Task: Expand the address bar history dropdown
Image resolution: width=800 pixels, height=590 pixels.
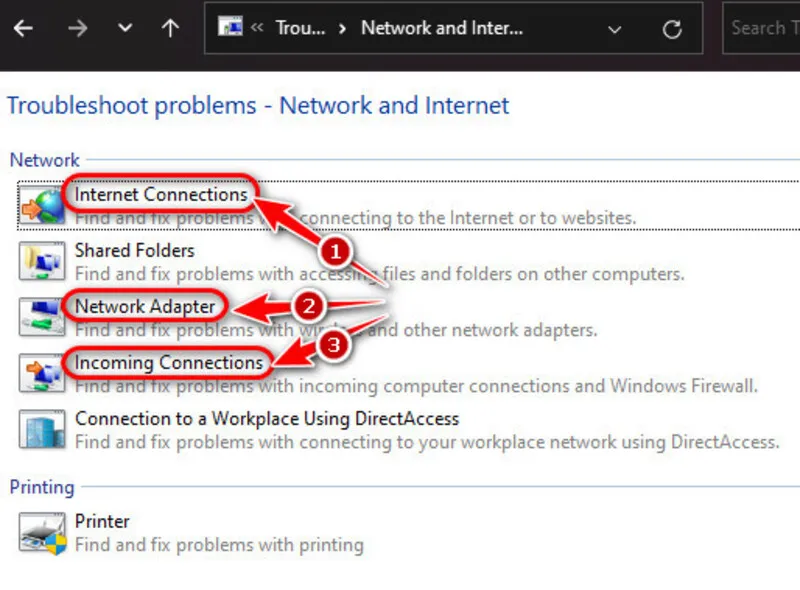Action: pos(615,30)
